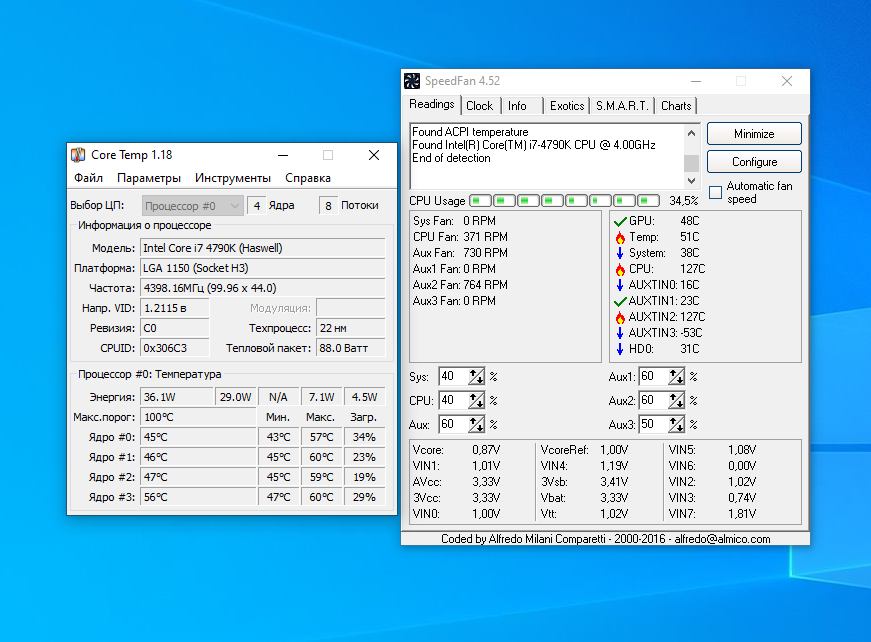Click the Ядро #0 temperature 45°C
The height and width of the screenshot is (642, 871).
click(x=198, y=437)
